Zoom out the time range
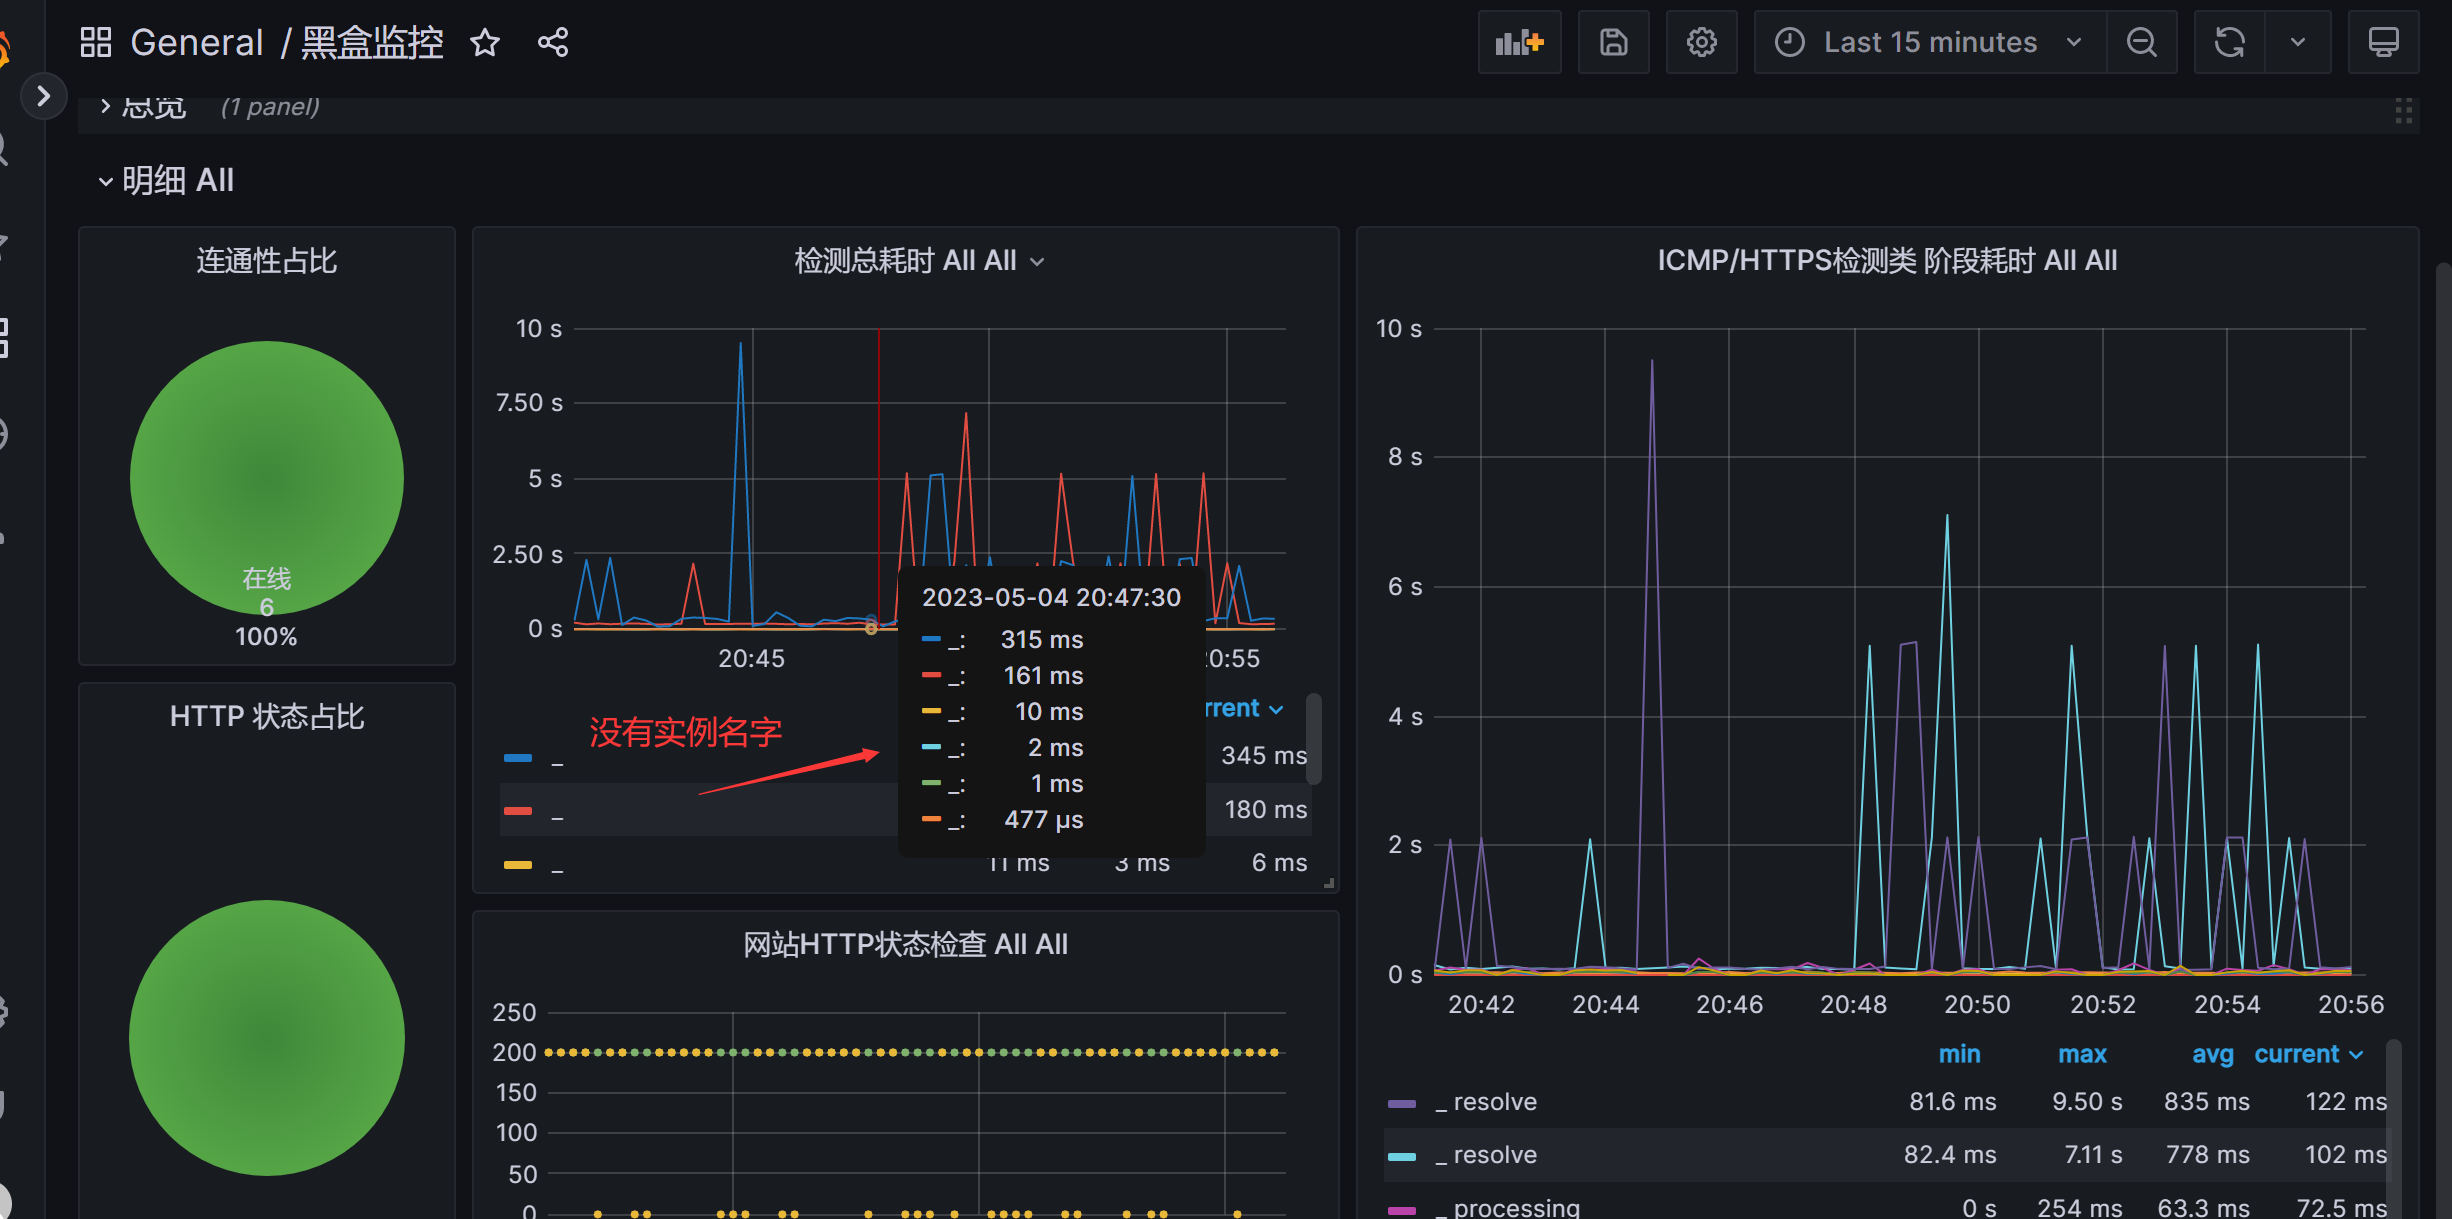This screenshot has width=2452, height=1219. coord(2141,43)
